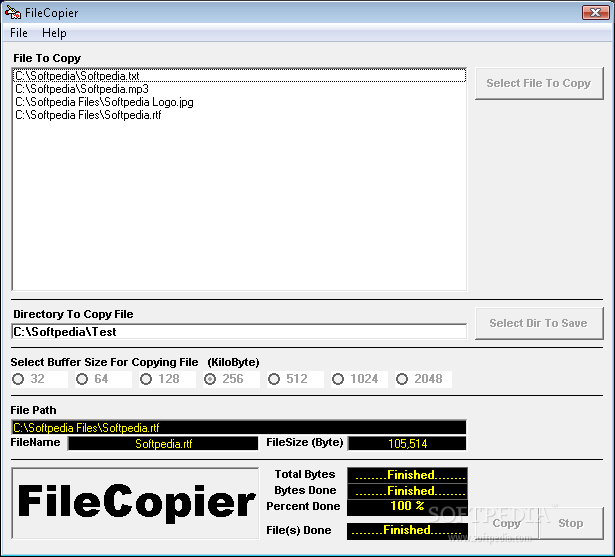
Task: Choose the 1024 KB buffer size
Action: click(x=359, y=379)
